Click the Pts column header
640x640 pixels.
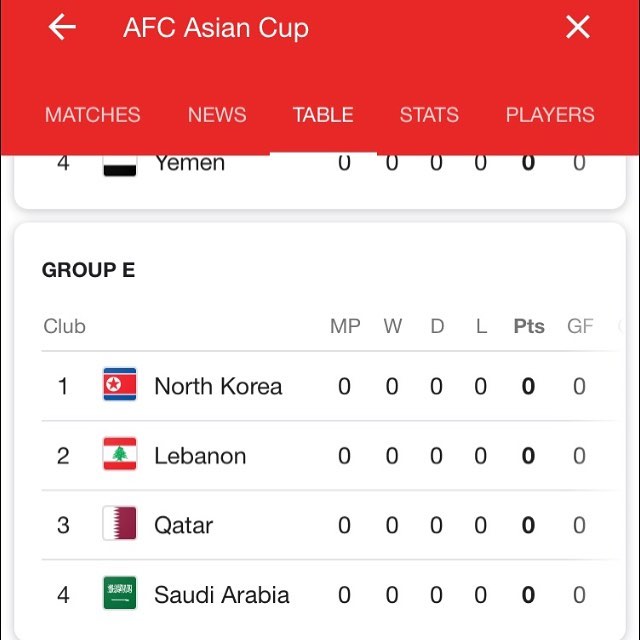(529, 326)
